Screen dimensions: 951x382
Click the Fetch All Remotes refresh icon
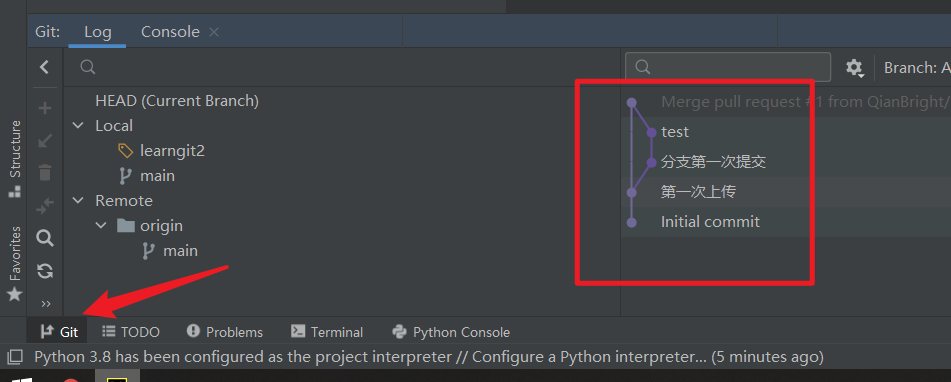[x=45, y=270]
